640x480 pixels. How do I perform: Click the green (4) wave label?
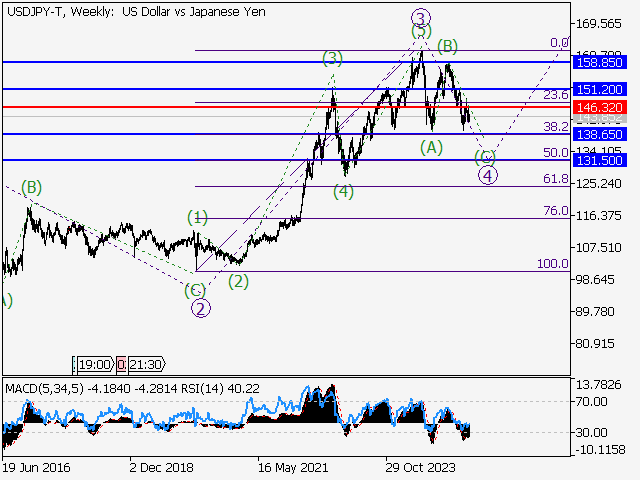coord(344,191)
